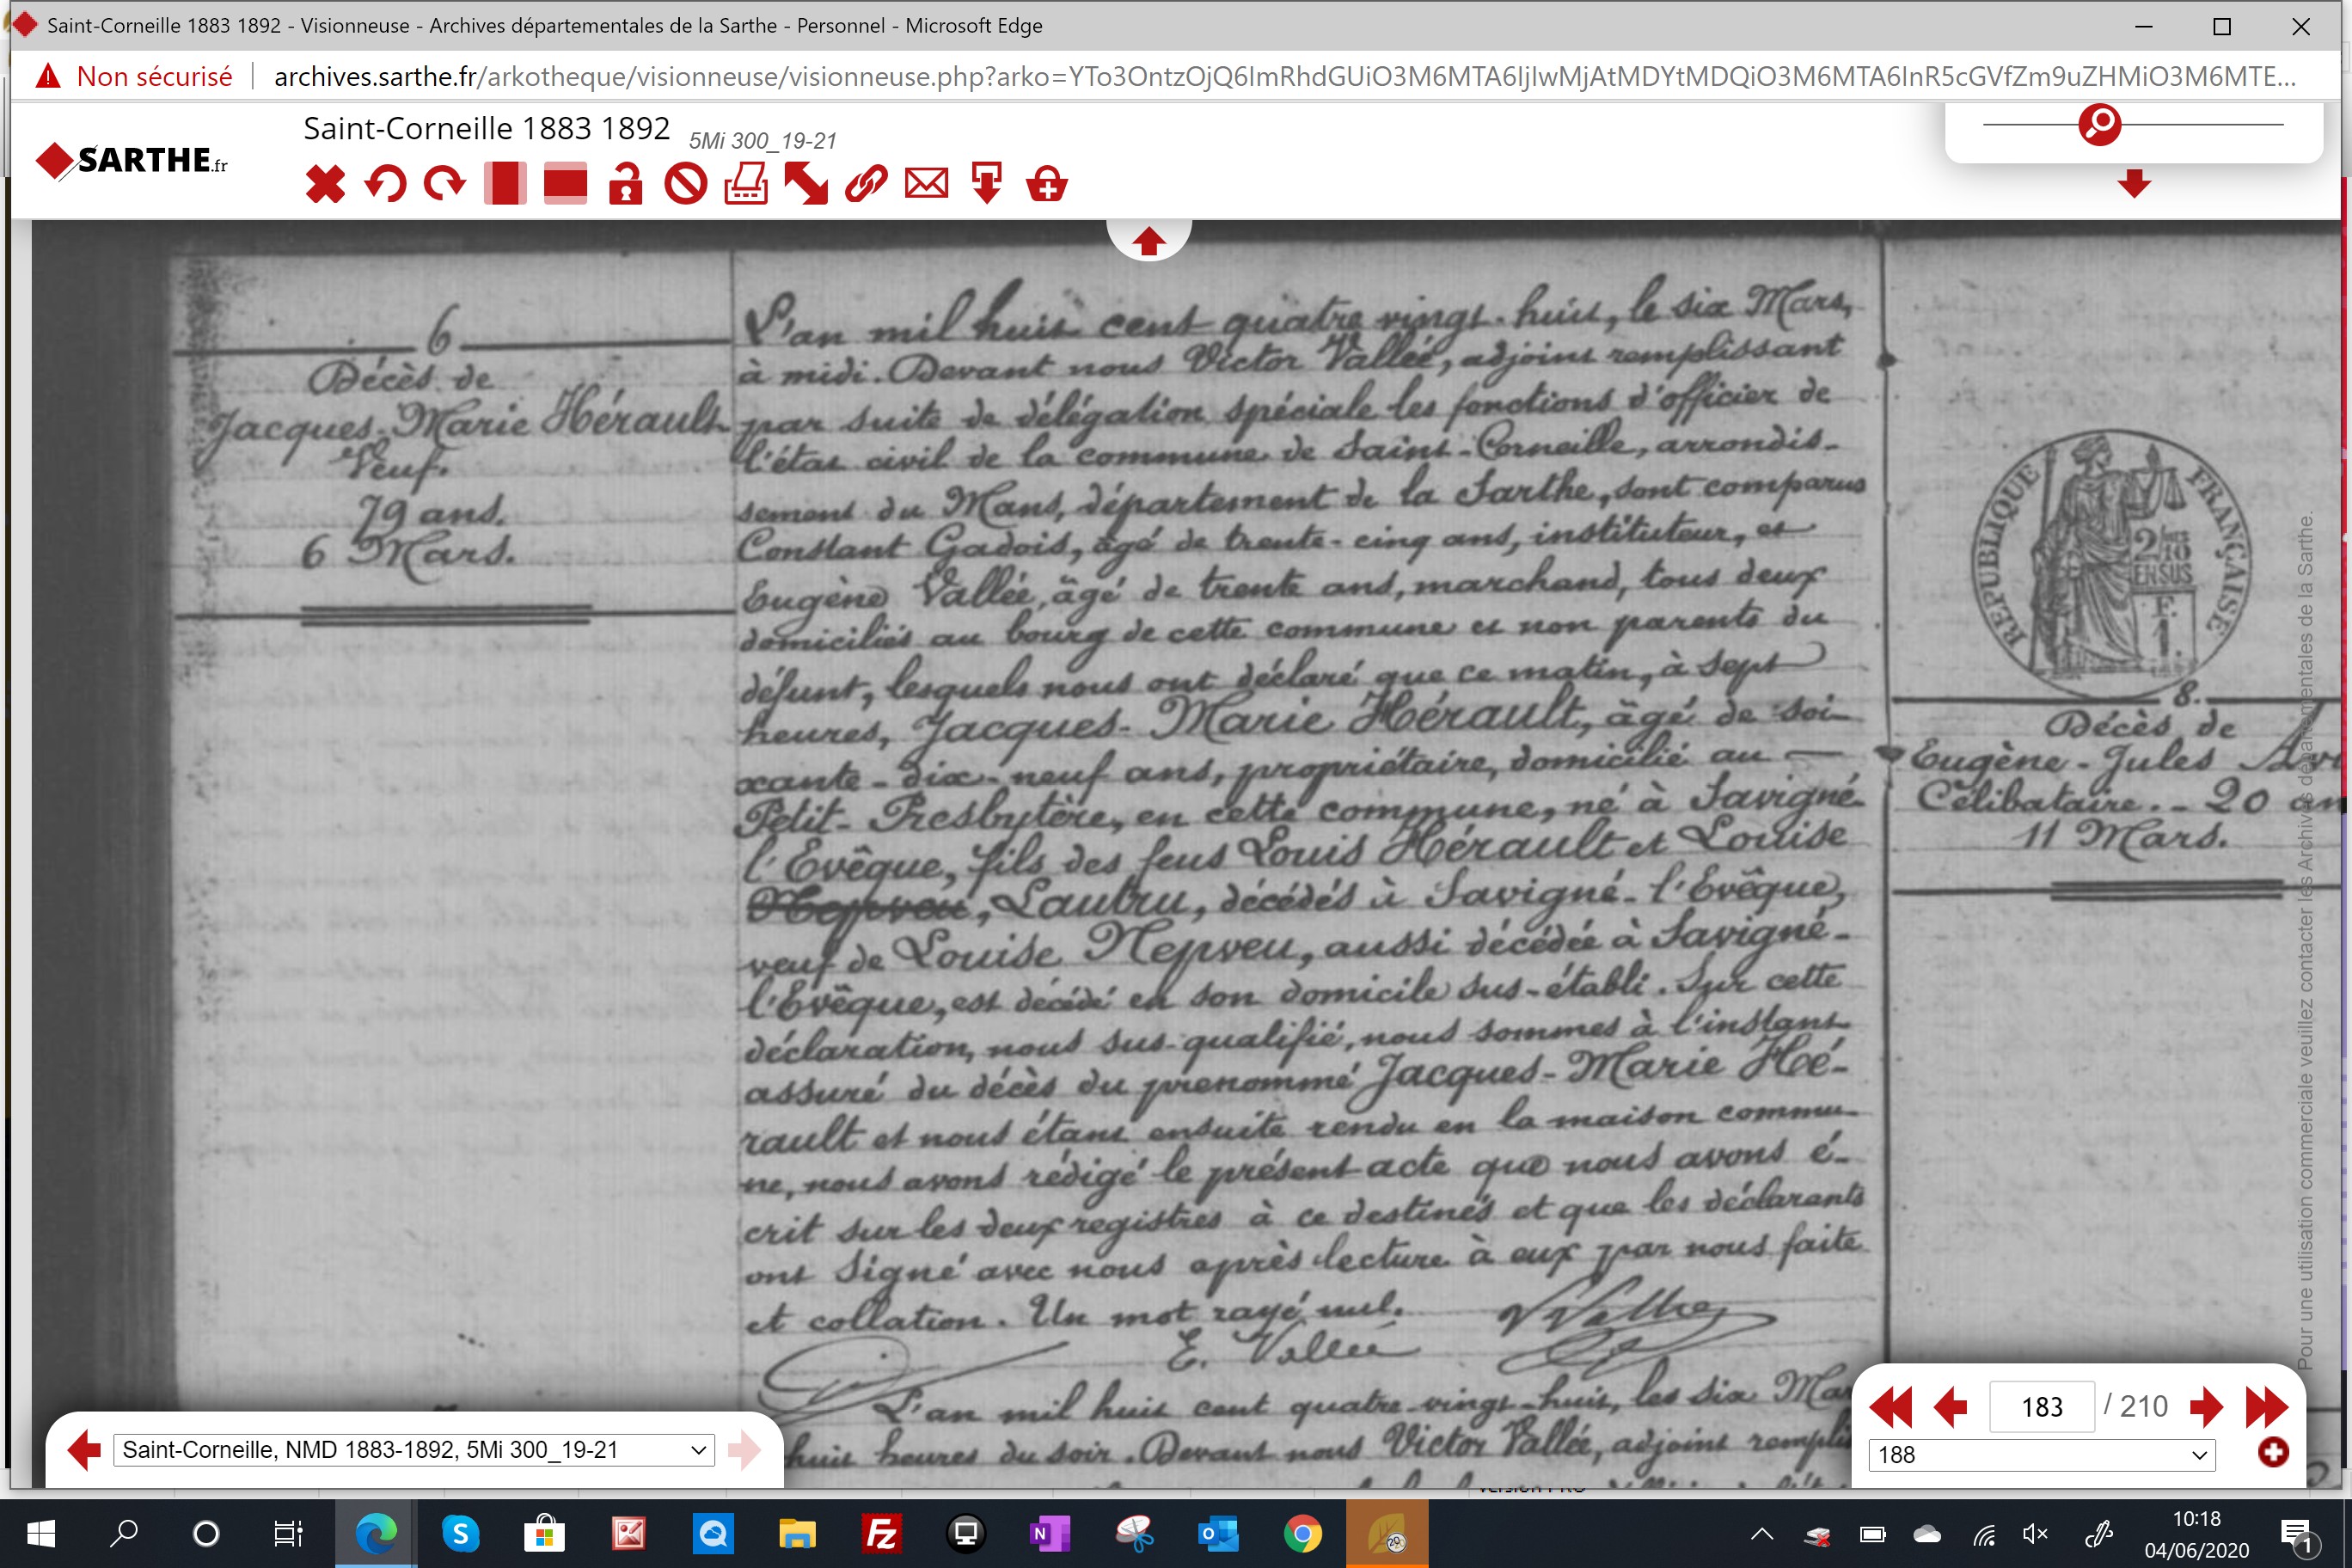Screen dimensions: 2352x1568
Task: Jump to the last page
Action: click(x=2266, y=1407)
